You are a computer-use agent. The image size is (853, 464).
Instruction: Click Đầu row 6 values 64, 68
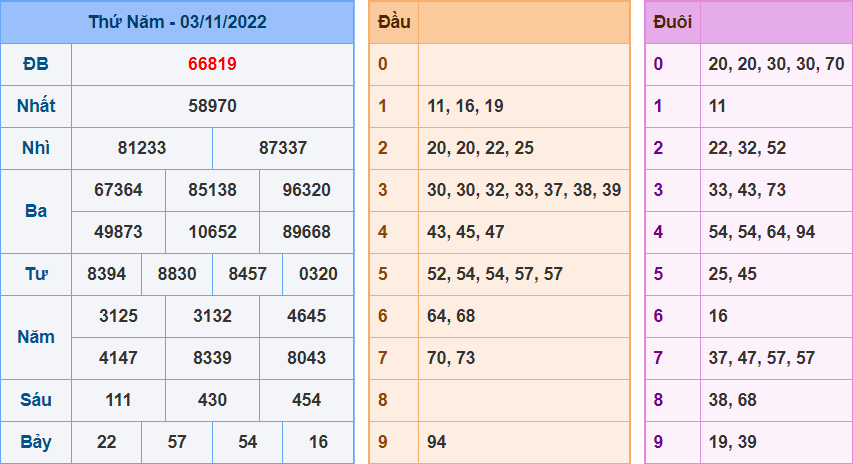451,315
